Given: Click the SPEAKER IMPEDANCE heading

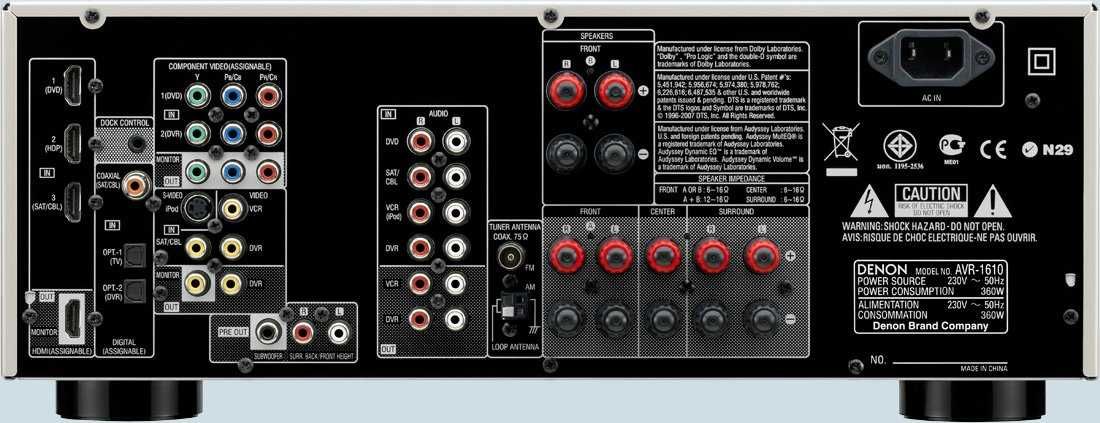Looking at the screenshot, I should tap(732, 179).
